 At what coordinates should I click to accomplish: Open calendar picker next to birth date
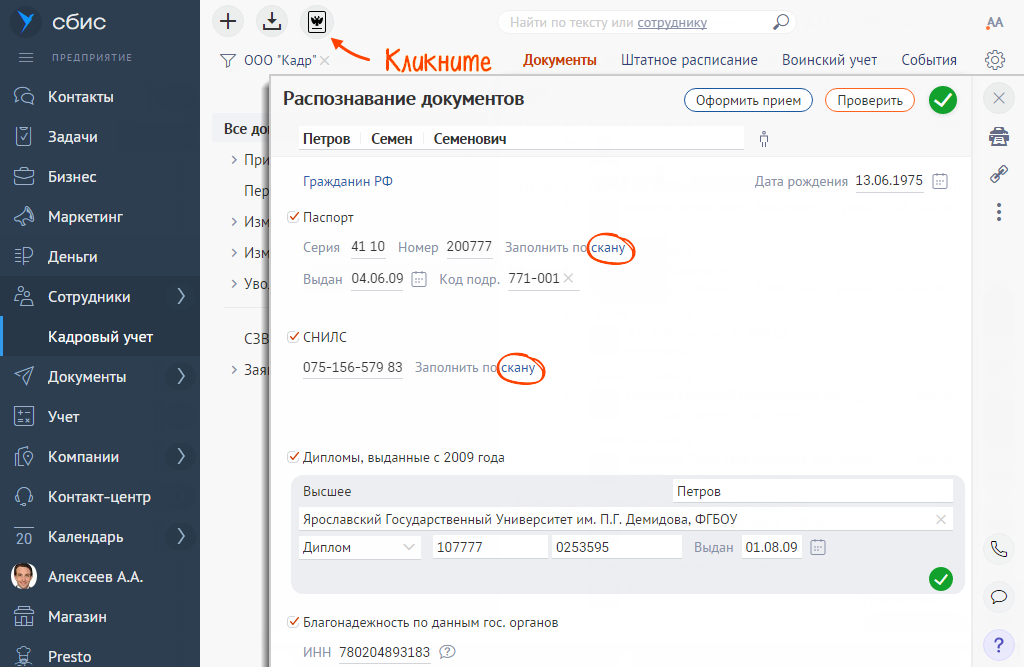[939, 181]
